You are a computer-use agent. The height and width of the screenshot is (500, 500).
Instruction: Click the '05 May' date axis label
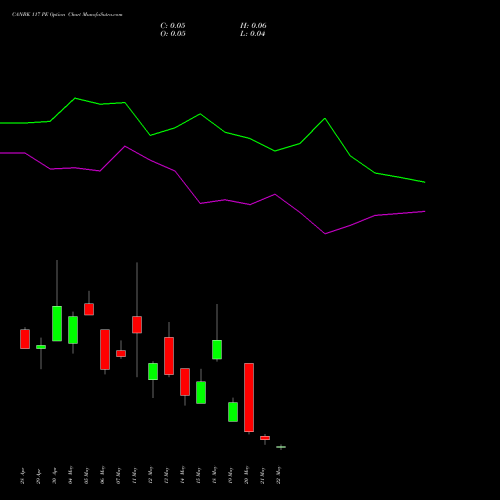(87, 475)
